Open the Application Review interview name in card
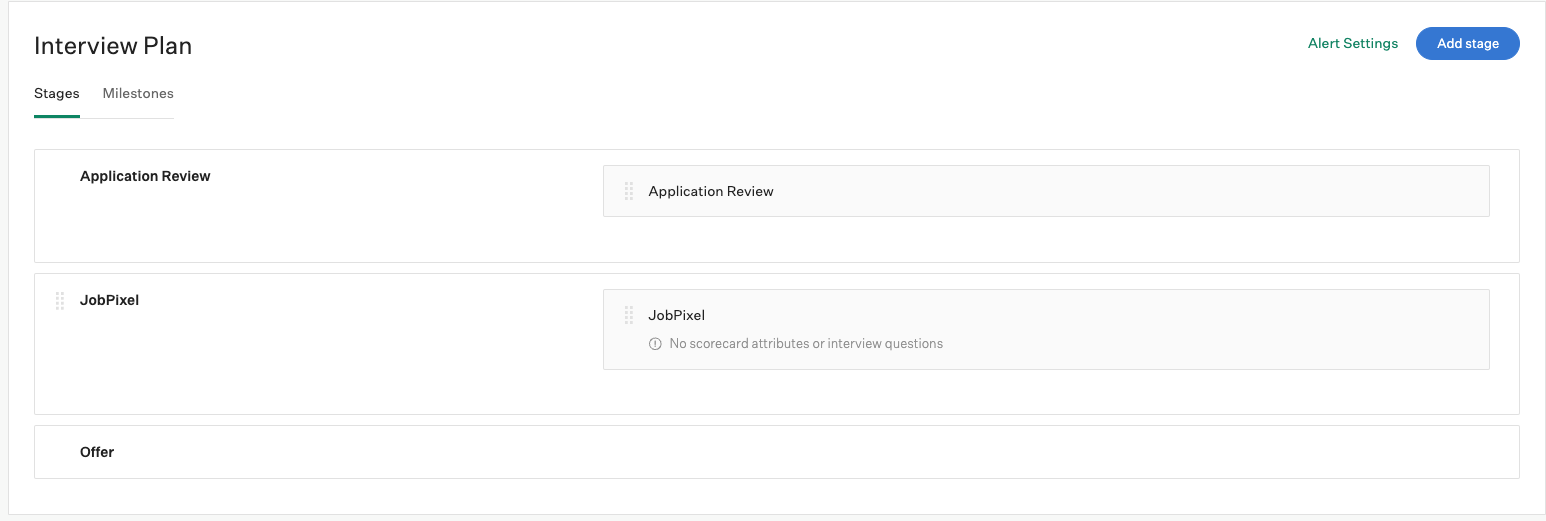The height and width of the screenshot is (521, 1546). 711,191
